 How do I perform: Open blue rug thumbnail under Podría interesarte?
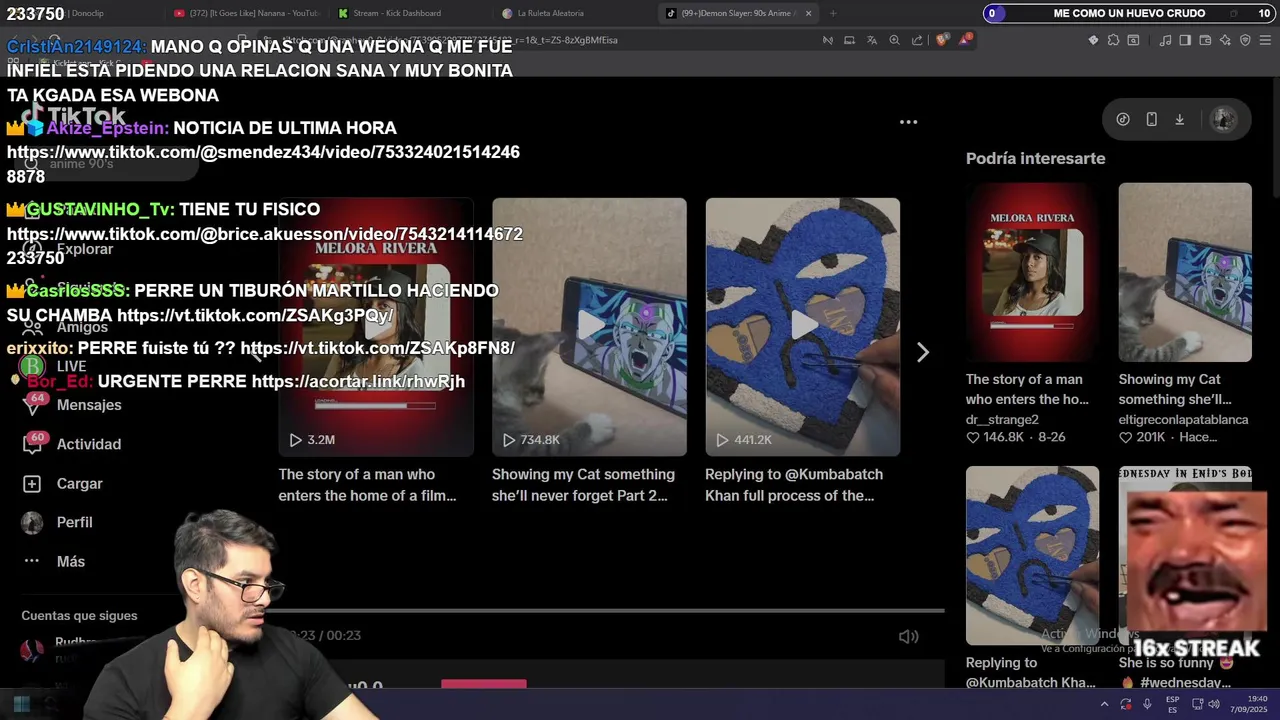tap(1032, 555)
